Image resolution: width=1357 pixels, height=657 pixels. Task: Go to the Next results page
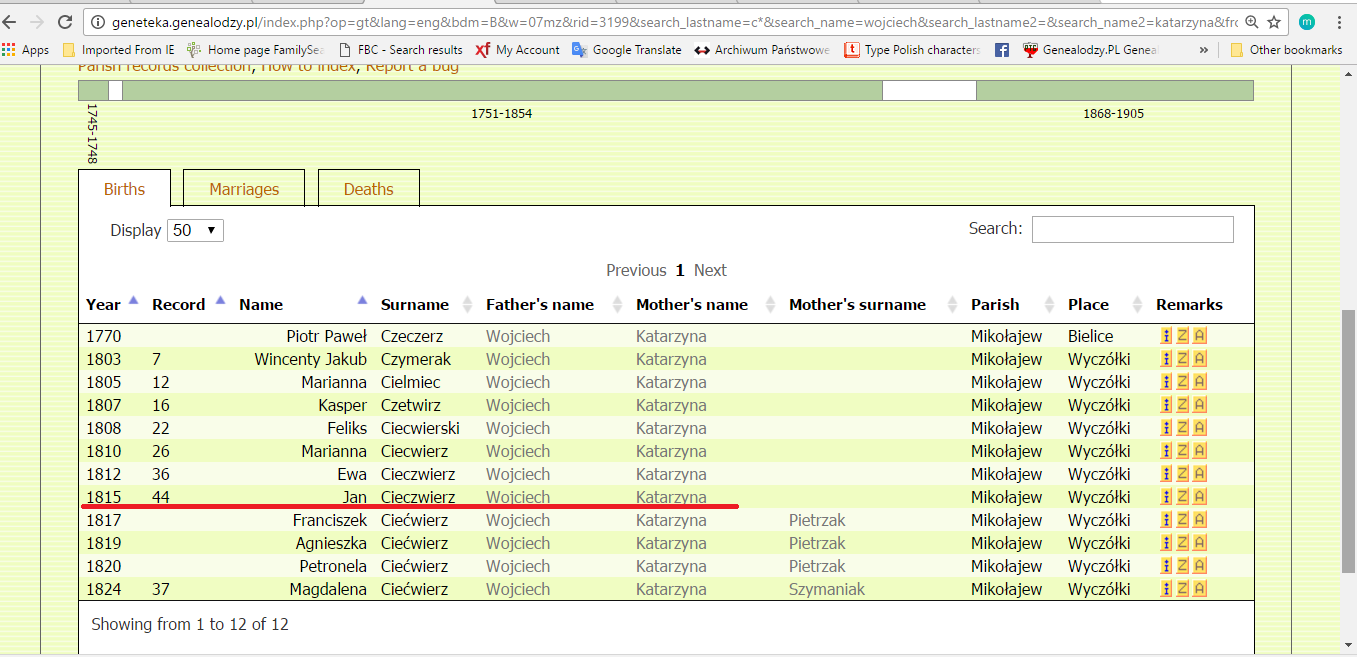coord(710,270)
